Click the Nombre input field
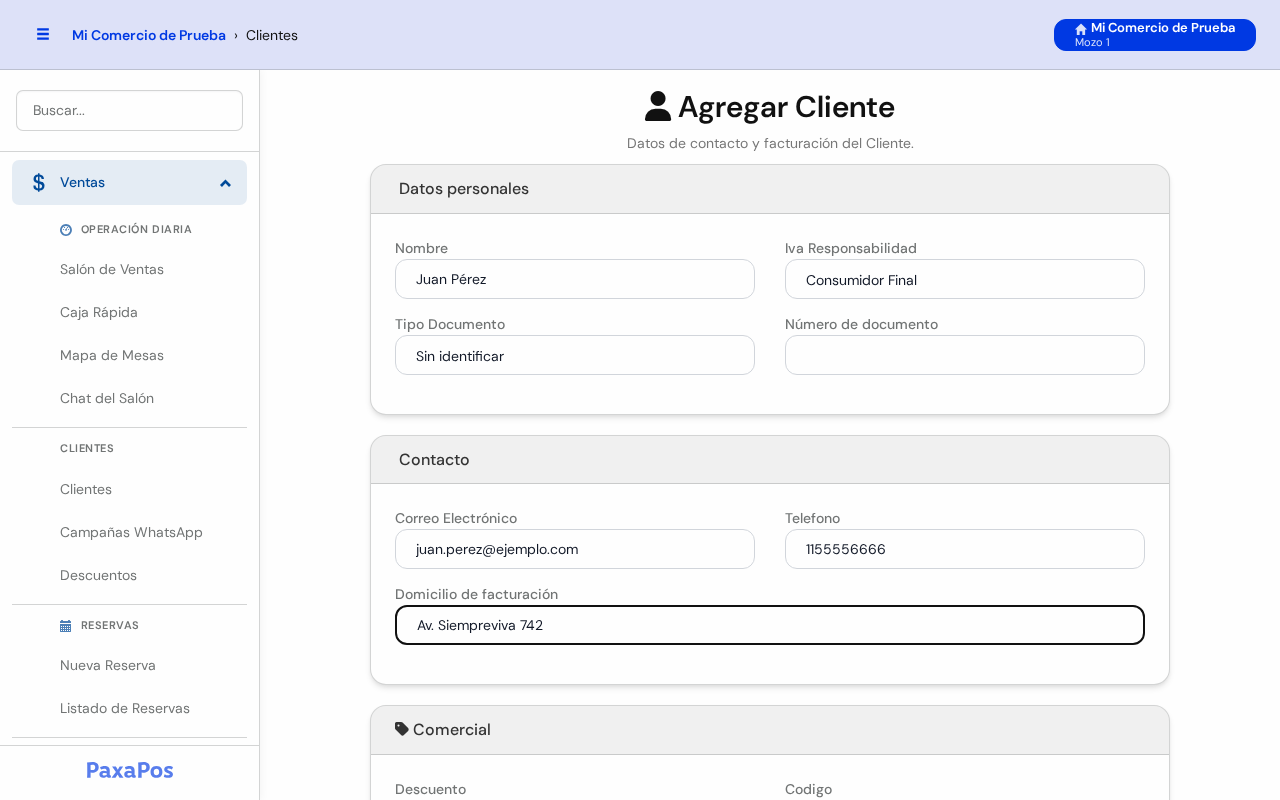The image size is (1280, 800). coord(575,279)
